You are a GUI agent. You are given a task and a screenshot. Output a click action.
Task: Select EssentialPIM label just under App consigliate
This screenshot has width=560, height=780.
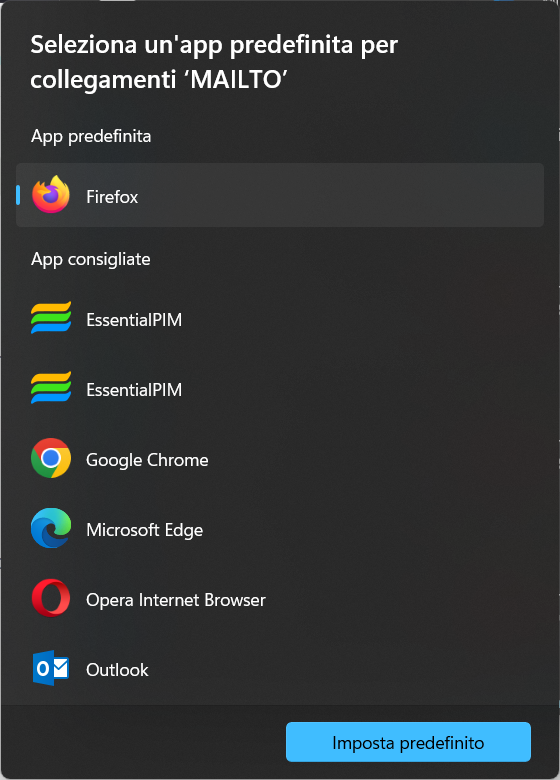(x=134, y=319)
